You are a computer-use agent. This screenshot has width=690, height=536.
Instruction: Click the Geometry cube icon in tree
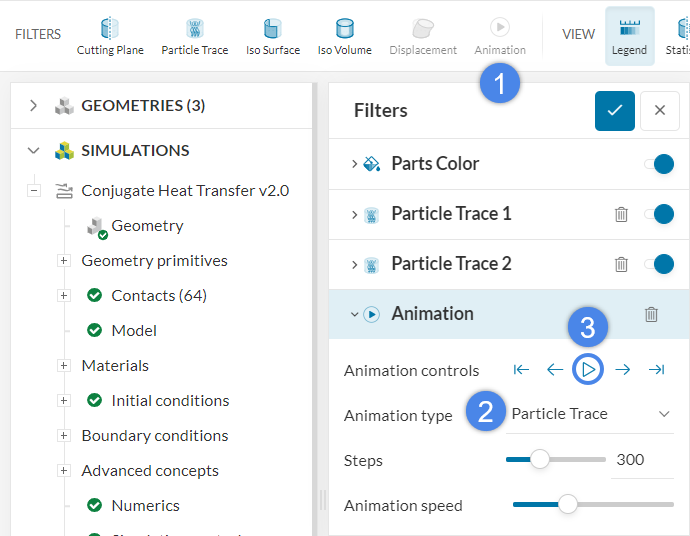pos(96,227)
